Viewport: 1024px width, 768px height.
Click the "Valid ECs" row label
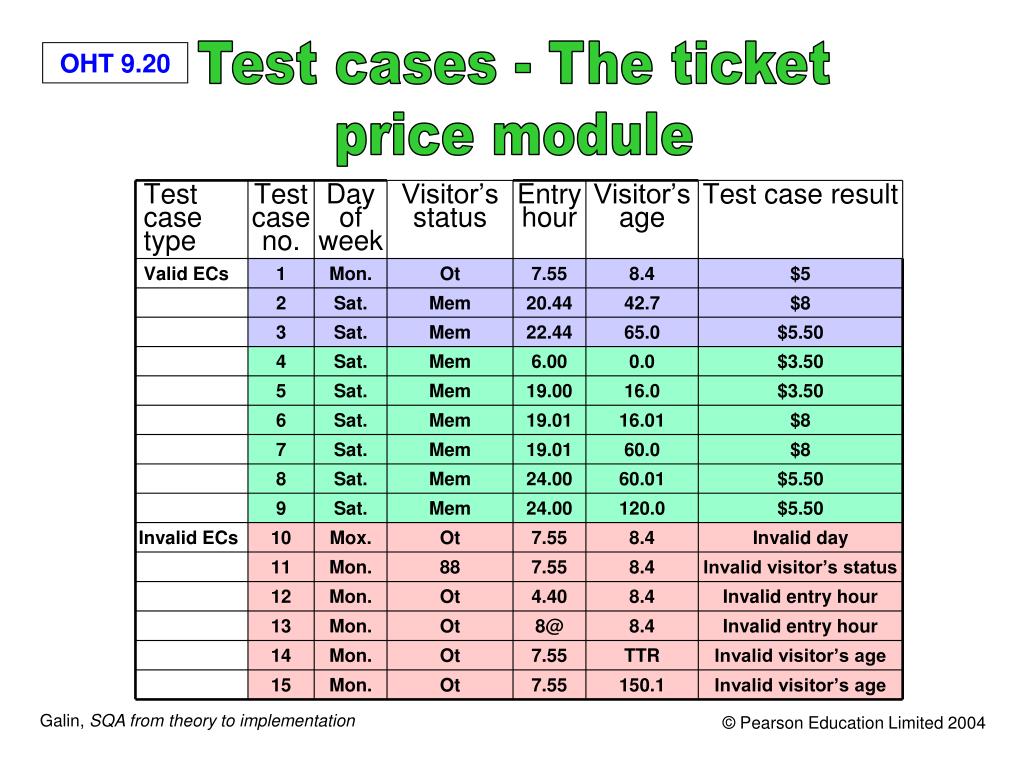pyautogui.click(x=186, y=274)
